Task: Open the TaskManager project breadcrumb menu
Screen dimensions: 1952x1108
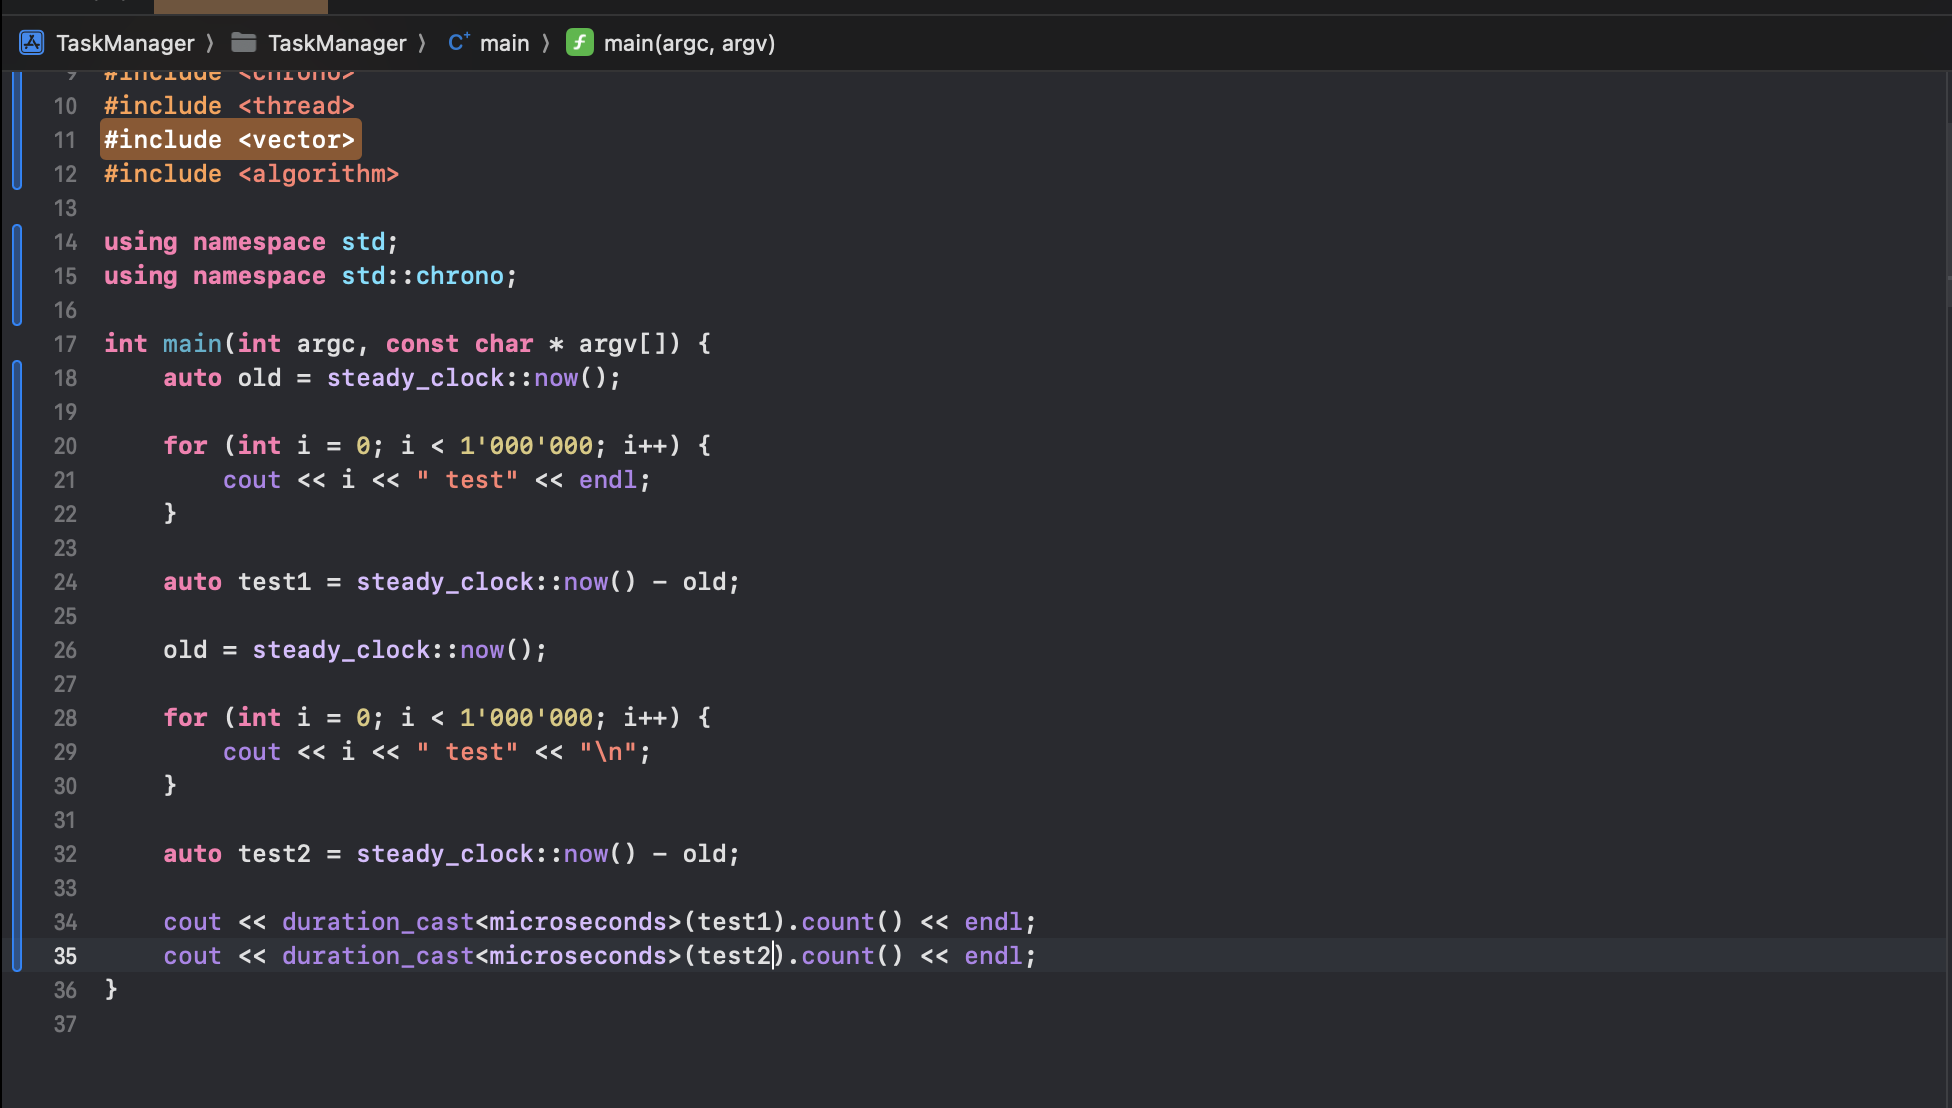Action: 125,43
